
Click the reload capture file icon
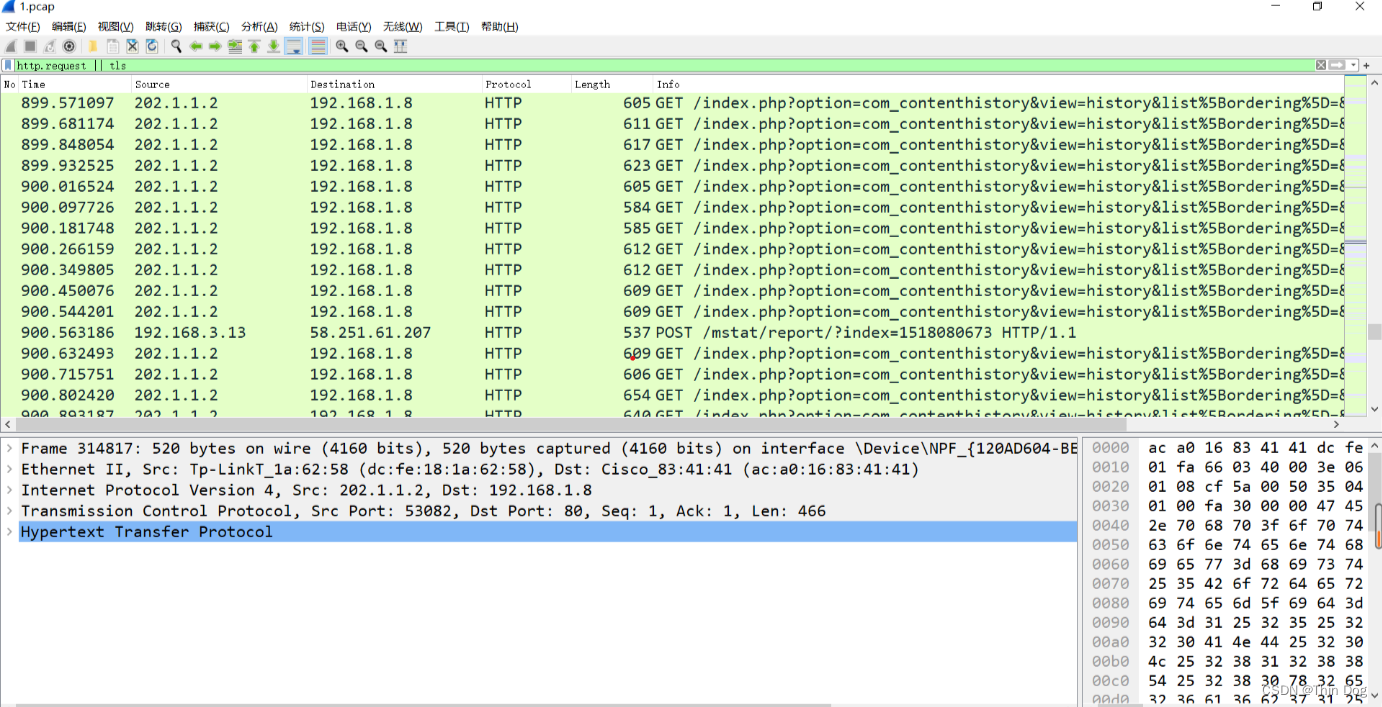[x=152, y=46]
